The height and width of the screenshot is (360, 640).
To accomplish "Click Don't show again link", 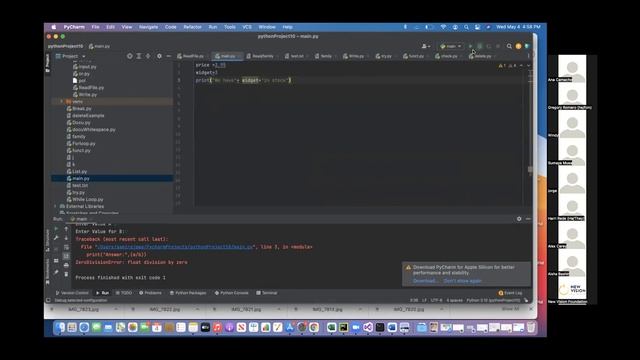I will coord(462,281).
